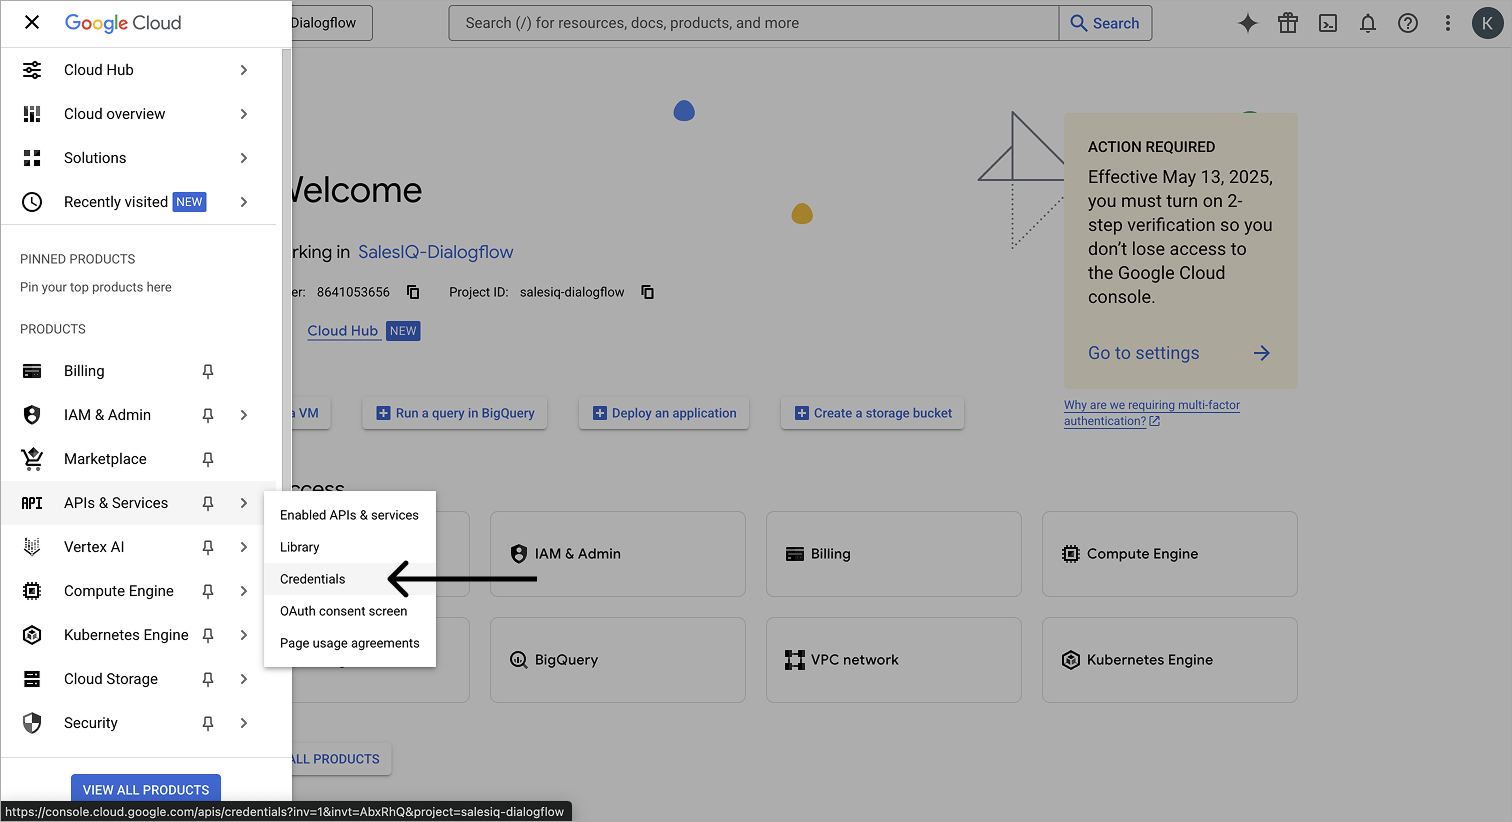Pin Security product

click(208, 723)
